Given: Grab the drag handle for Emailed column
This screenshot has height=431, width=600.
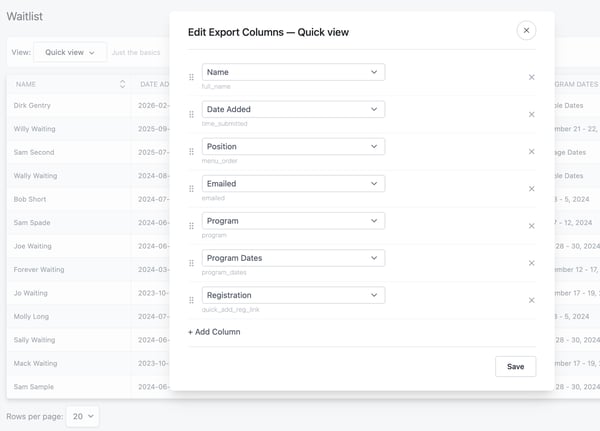Looking at the screenshot, I should click(x=191, y=189).
